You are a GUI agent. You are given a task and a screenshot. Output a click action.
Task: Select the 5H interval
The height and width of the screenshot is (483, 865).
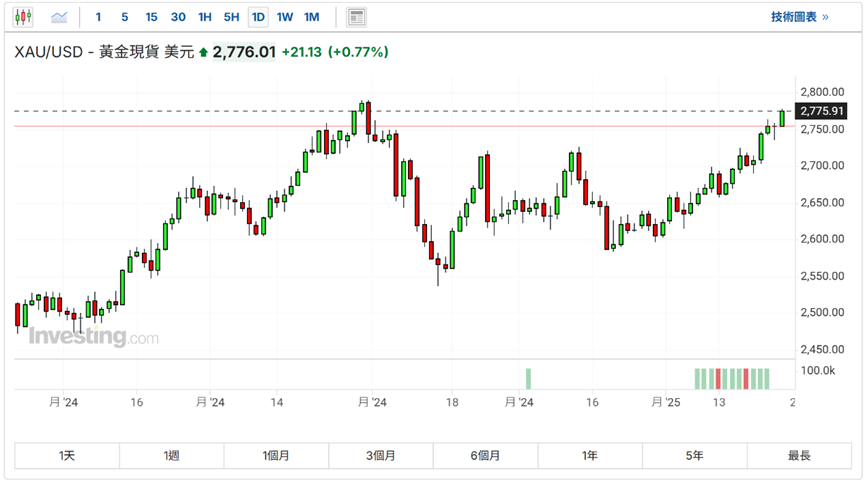point(231,17)
